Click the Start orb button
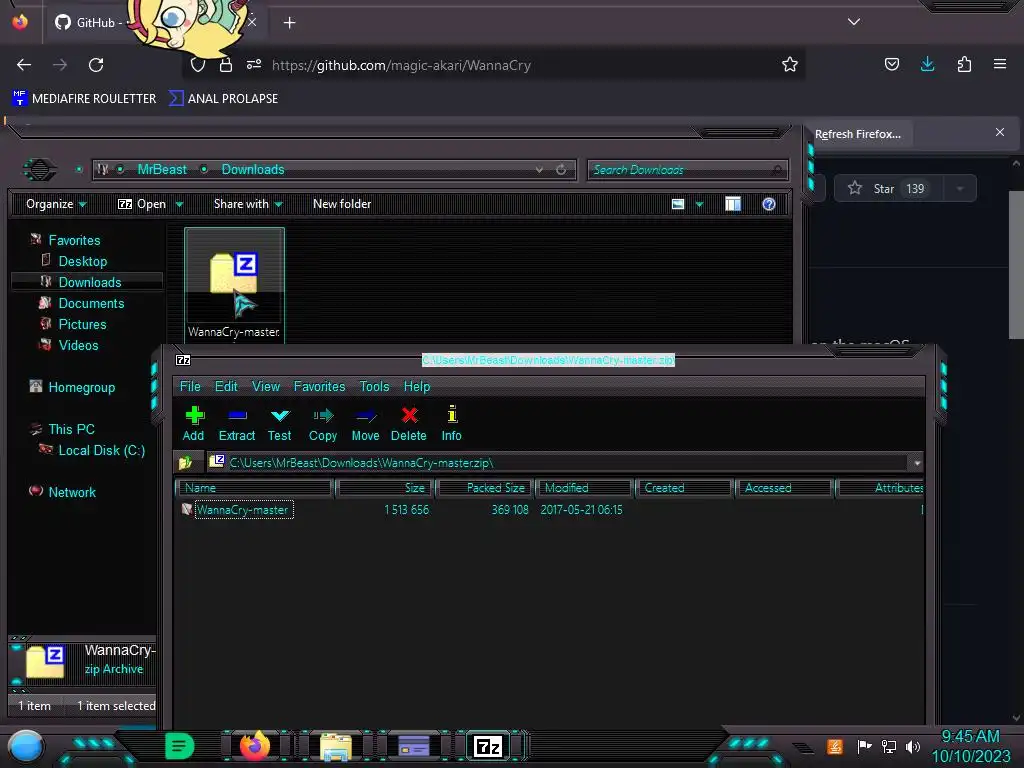The height and width of the screenshot is (768, 1024). tap(26, 746)
